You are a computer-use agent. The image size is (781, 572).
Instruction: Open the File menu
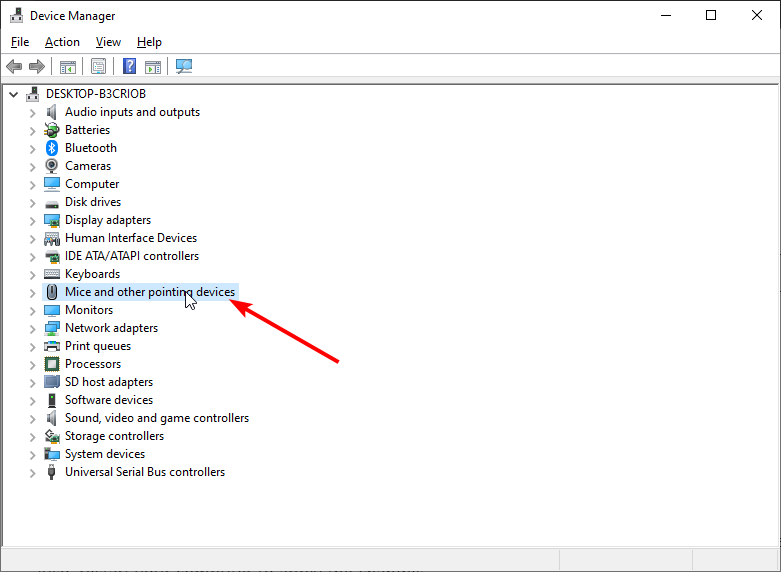(x=20, y=42)
